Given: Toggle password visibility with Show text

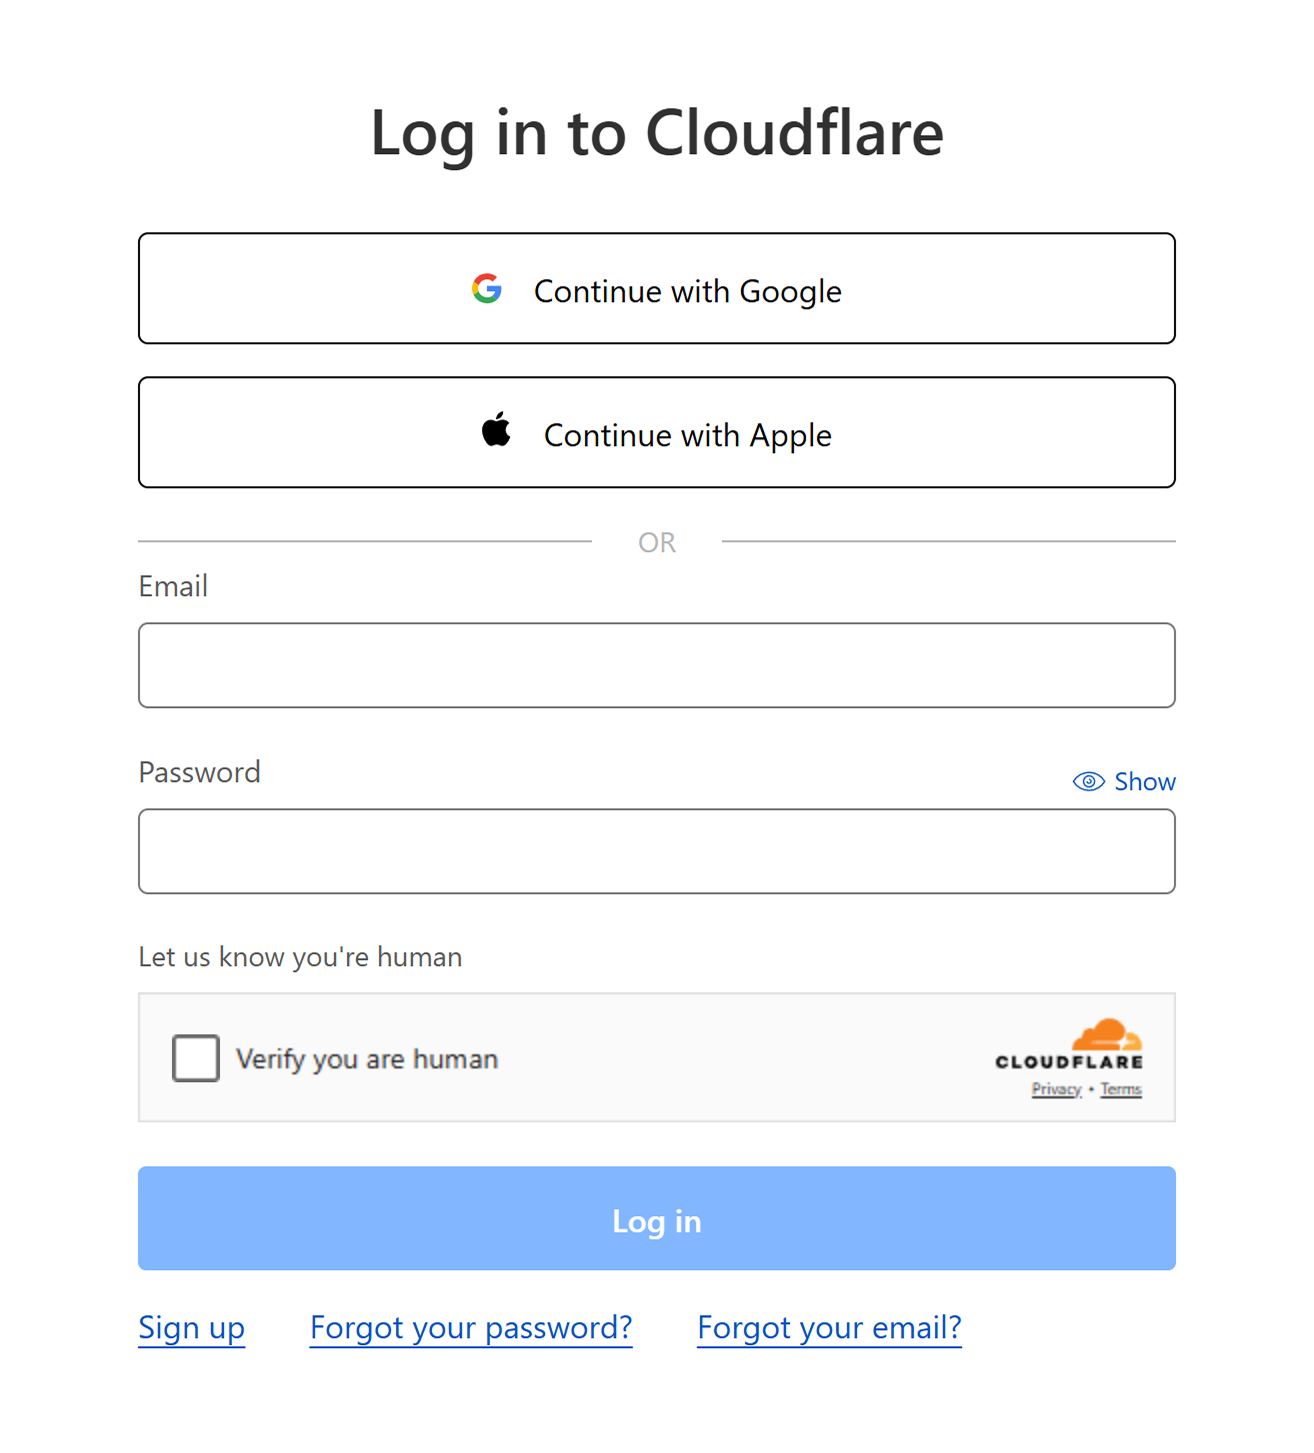Looking at the screenshot, I should [1145, 782].
